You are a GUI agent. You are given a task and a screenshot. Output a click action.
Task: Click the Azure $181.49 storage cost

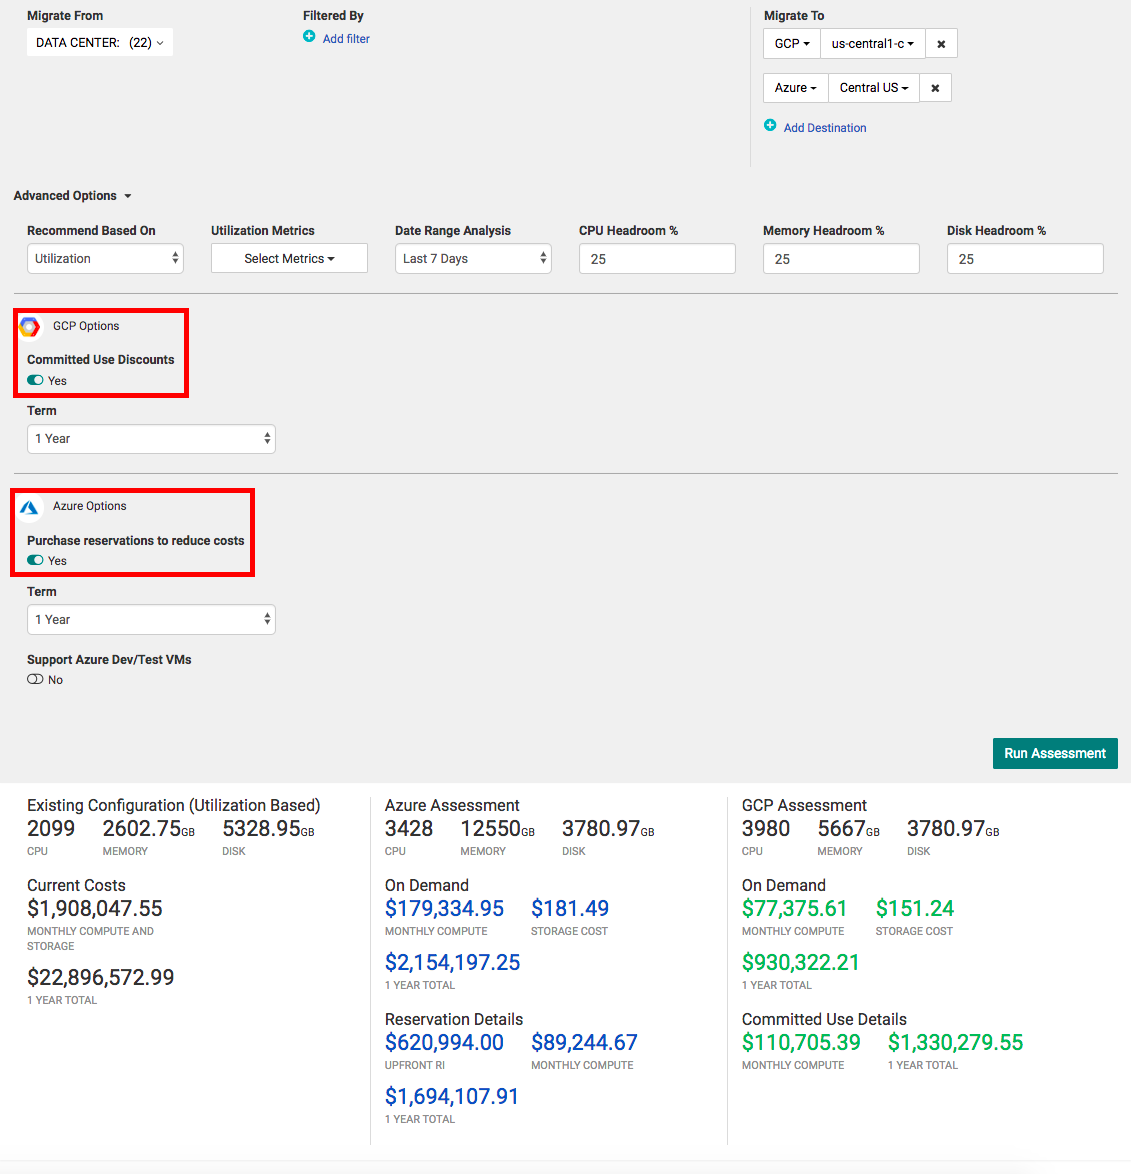click(x=570, y=909)
